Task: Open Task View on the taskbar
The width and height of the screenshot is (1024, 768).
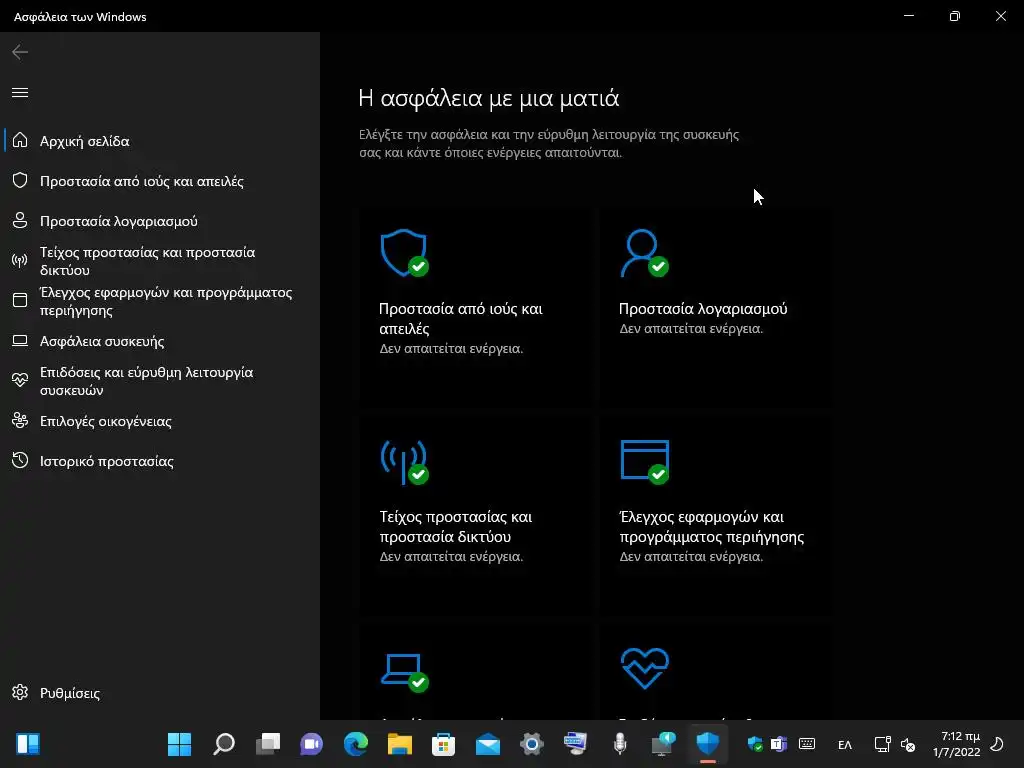Action: [267, 744]
